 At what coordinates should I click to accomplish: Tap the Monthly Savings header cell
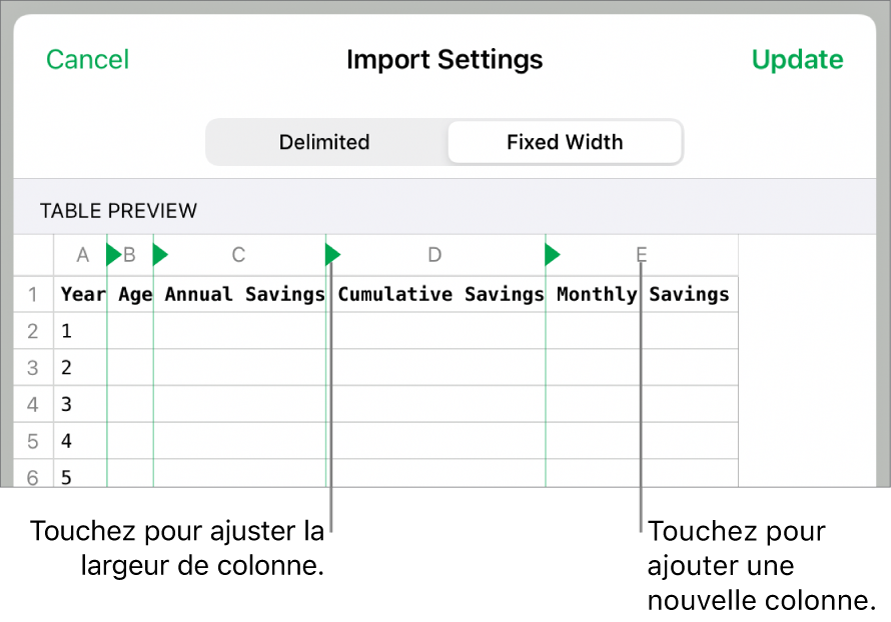tap(645, 294)
